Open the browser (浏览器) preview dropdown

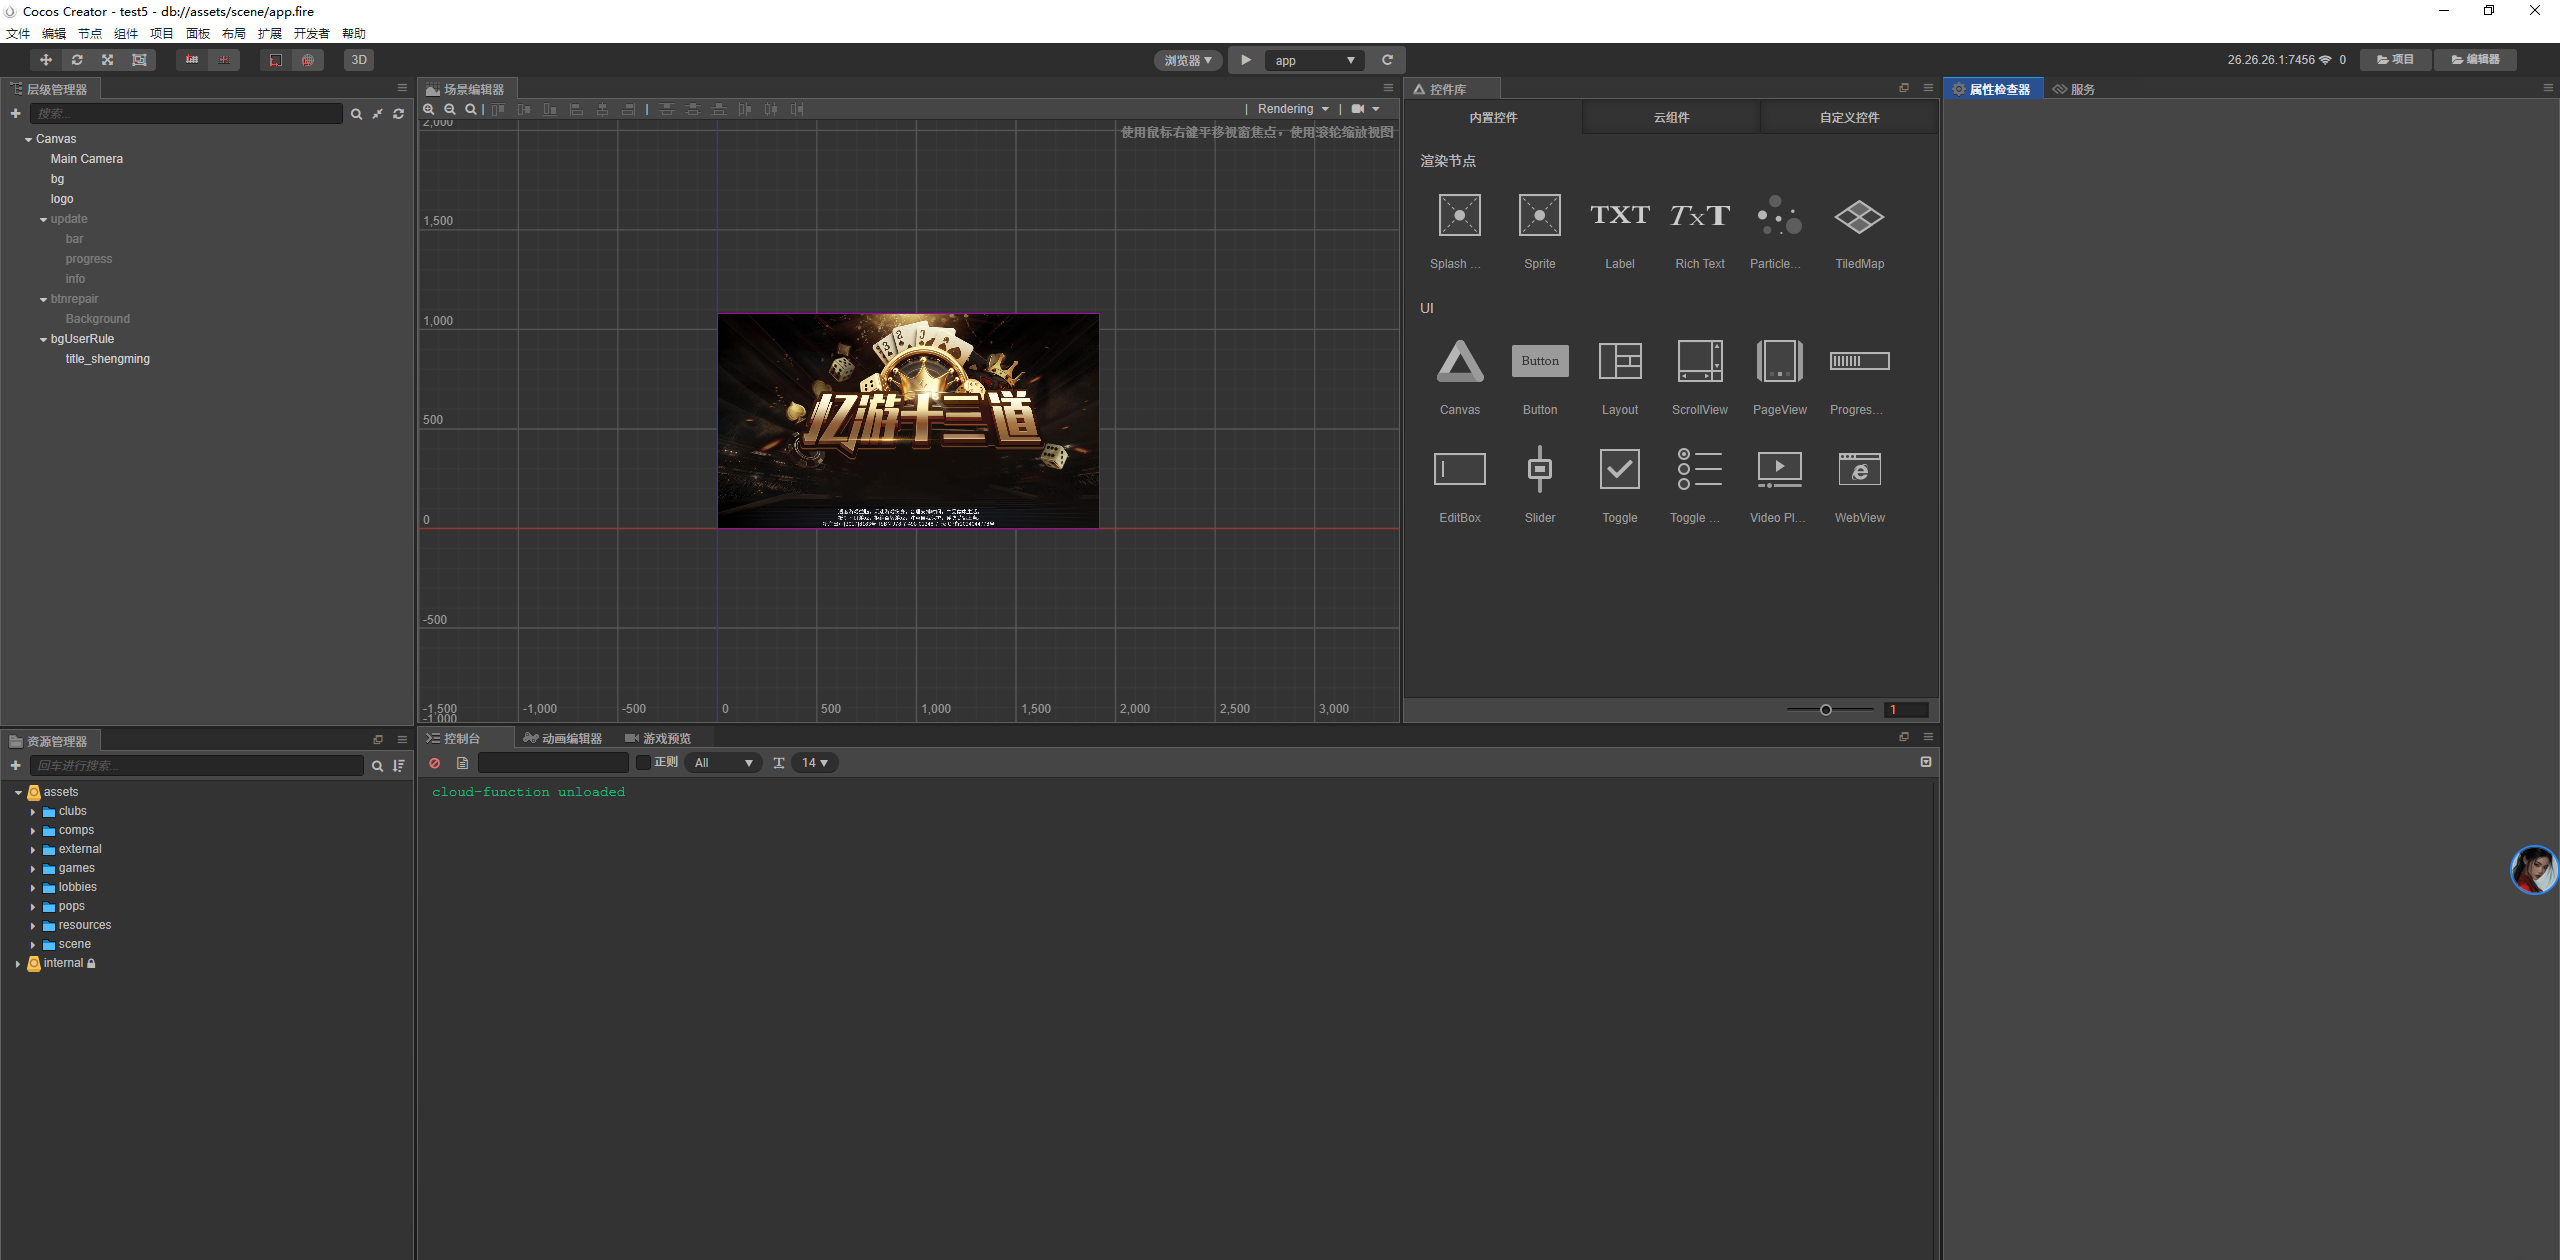tap(1187, 60)
